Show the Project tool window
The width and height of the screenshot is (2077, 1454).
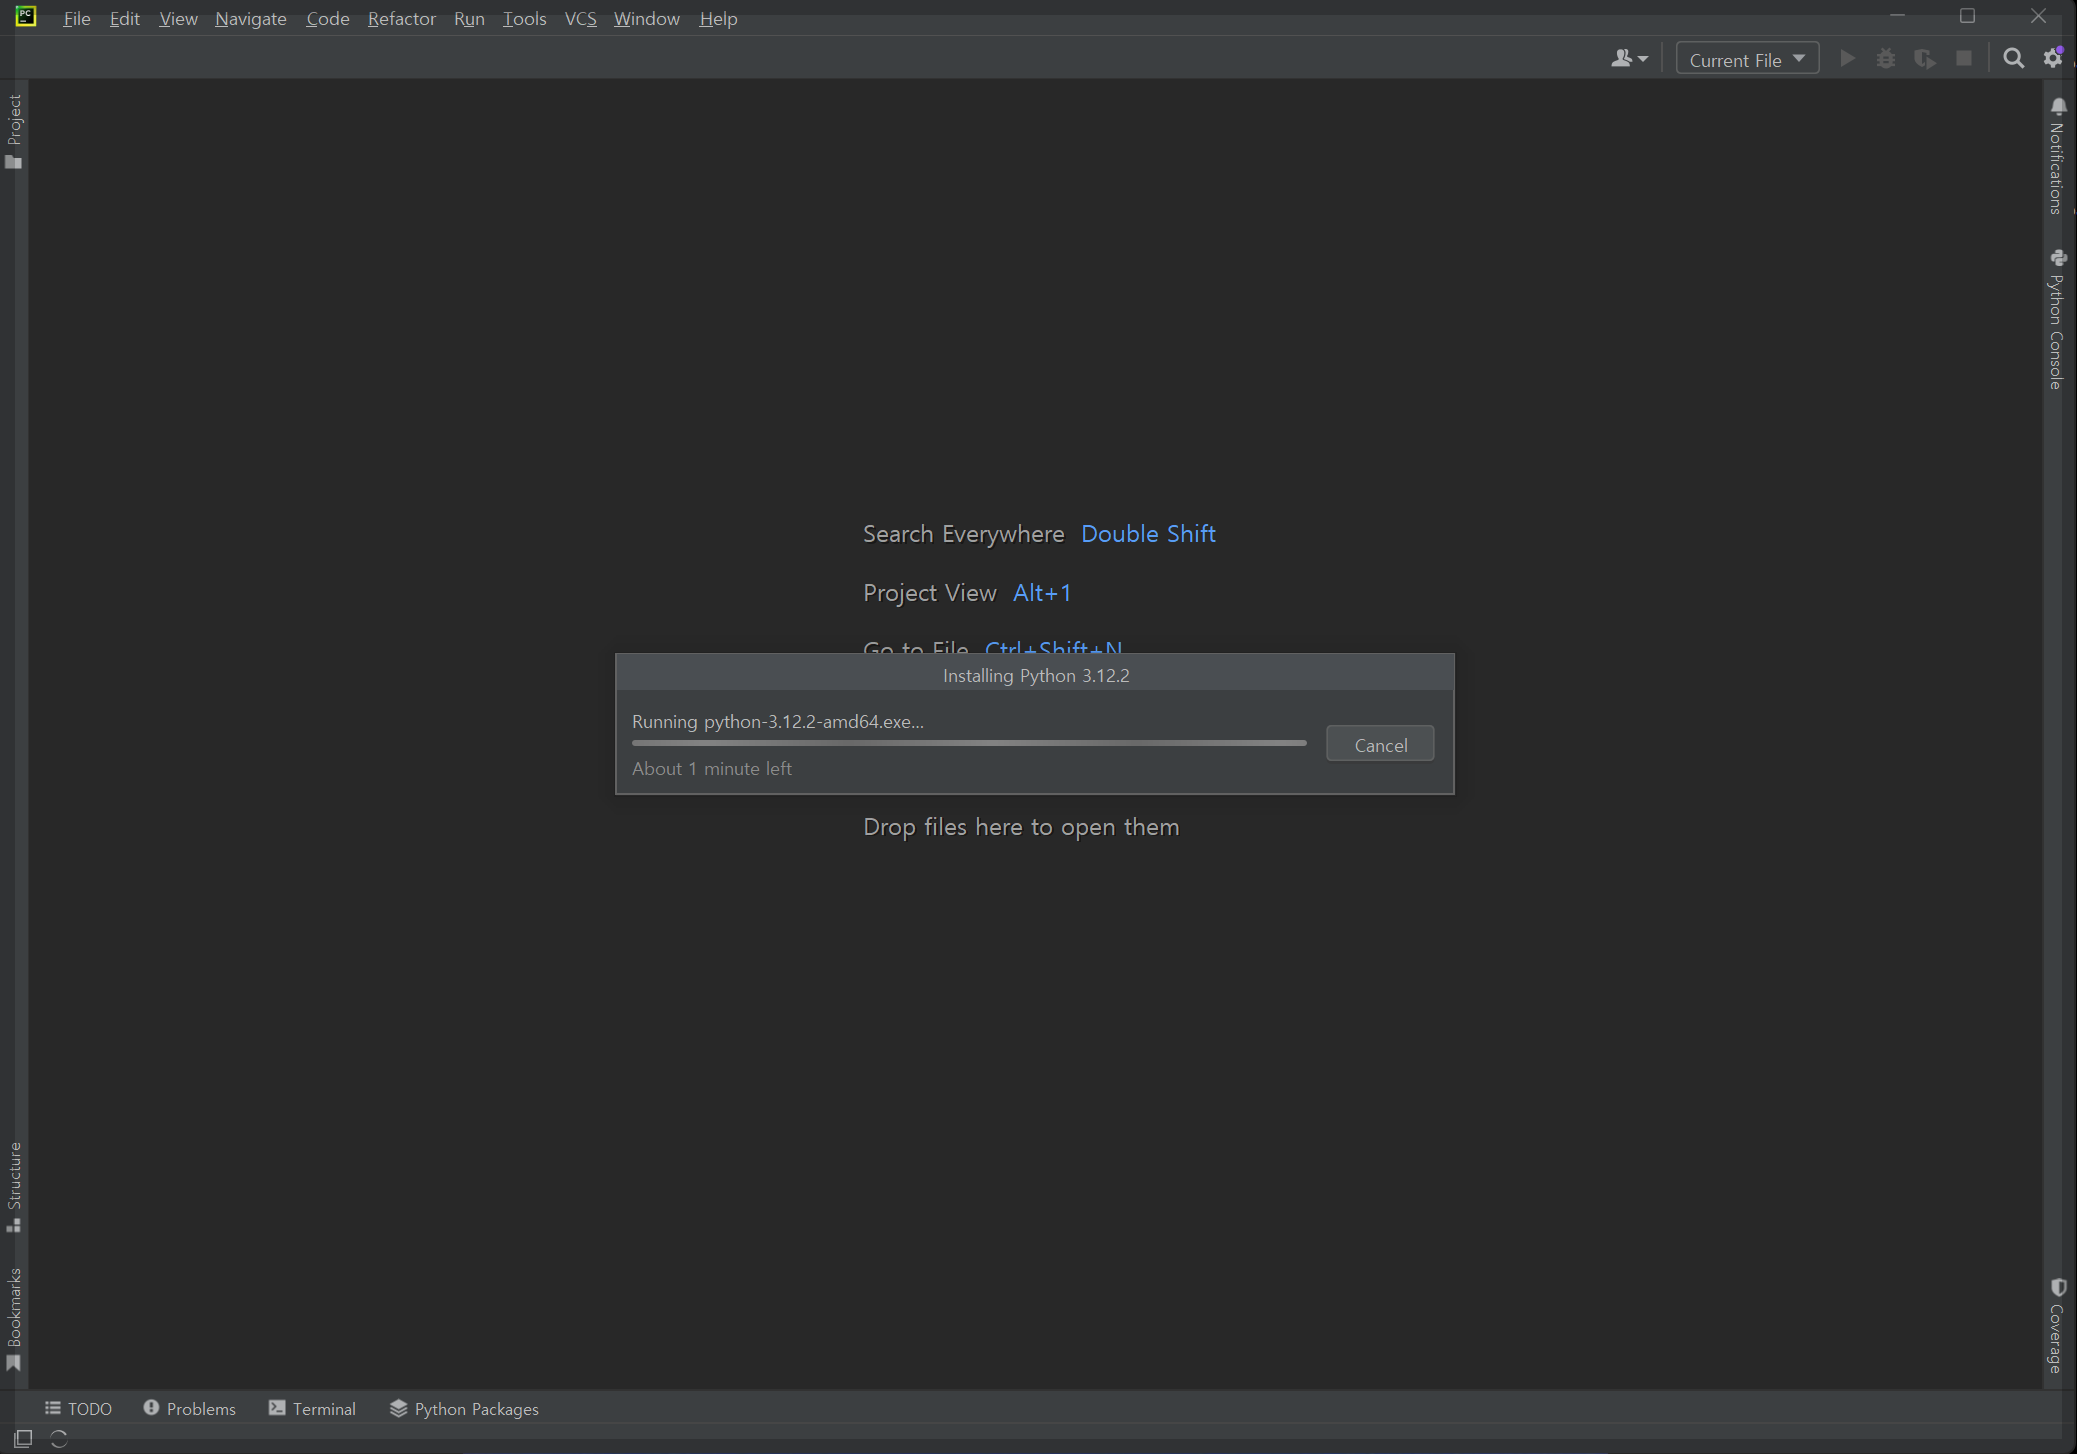[x=14, y=130]
